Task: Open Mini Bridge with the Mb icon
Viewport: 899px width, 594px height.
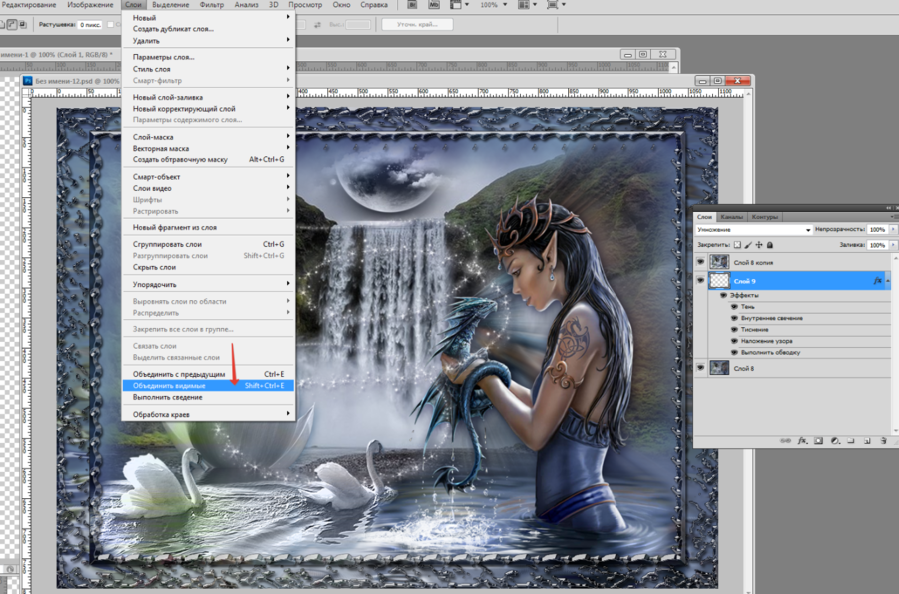Action: coord(433,5)
